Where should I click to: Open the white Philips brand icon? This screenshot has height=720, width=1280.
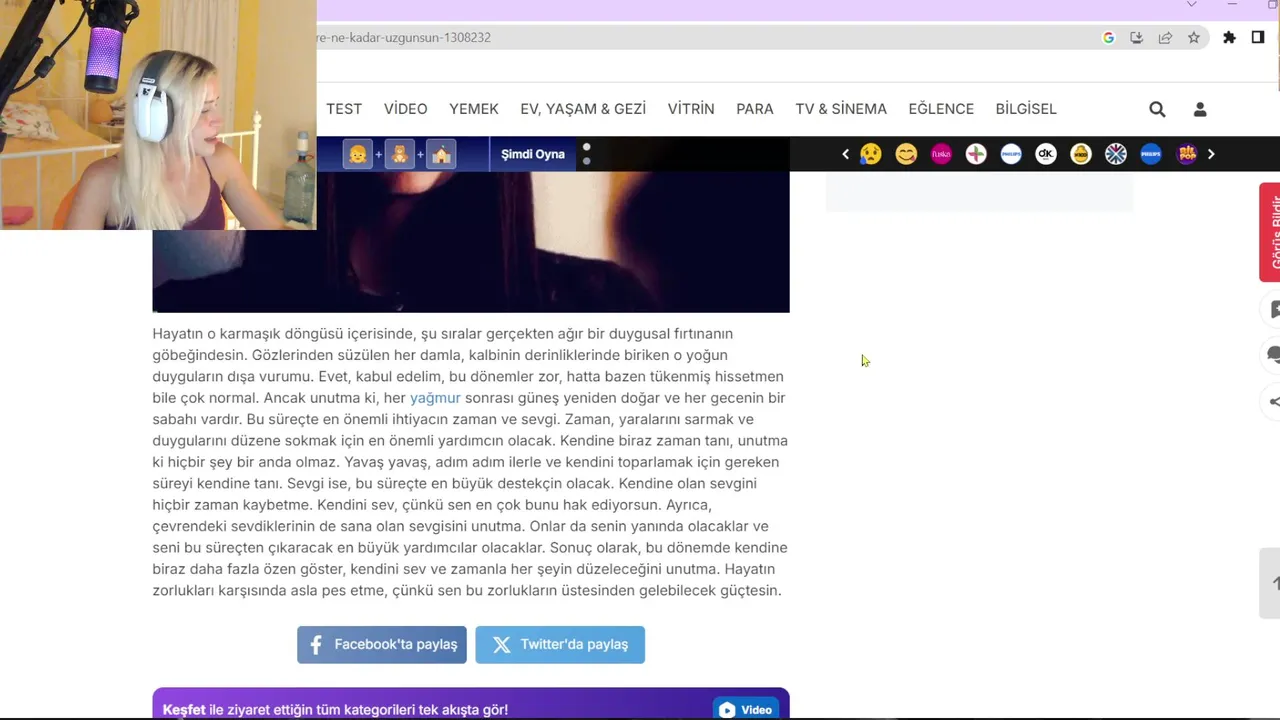[1011, 154]
